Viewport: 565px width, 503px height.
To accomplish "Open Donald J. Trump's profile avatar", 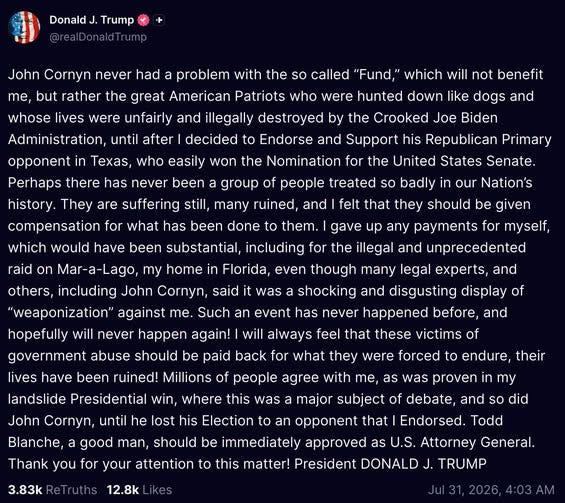I will pos(24,27).
